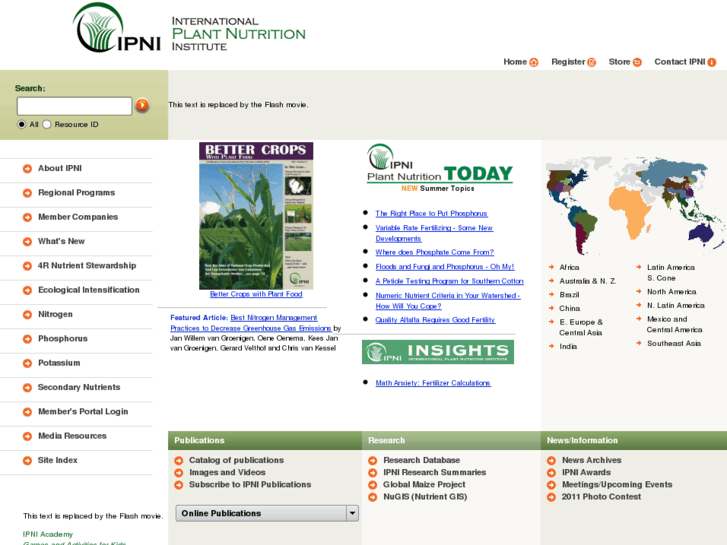The image size is (727, 545).
Task: Open the Contact IPNI menu link
Action: (x=680, y=62)
